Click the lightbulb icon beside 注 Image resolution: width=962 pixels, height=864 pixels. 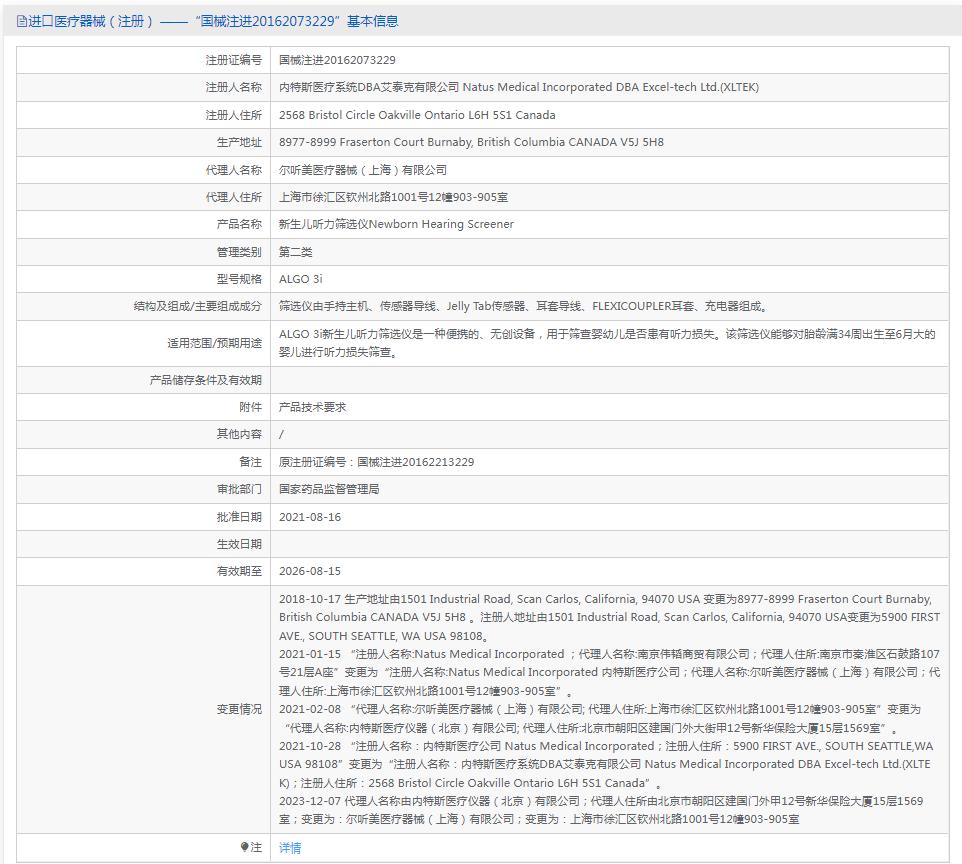click(x=245, y=847)
